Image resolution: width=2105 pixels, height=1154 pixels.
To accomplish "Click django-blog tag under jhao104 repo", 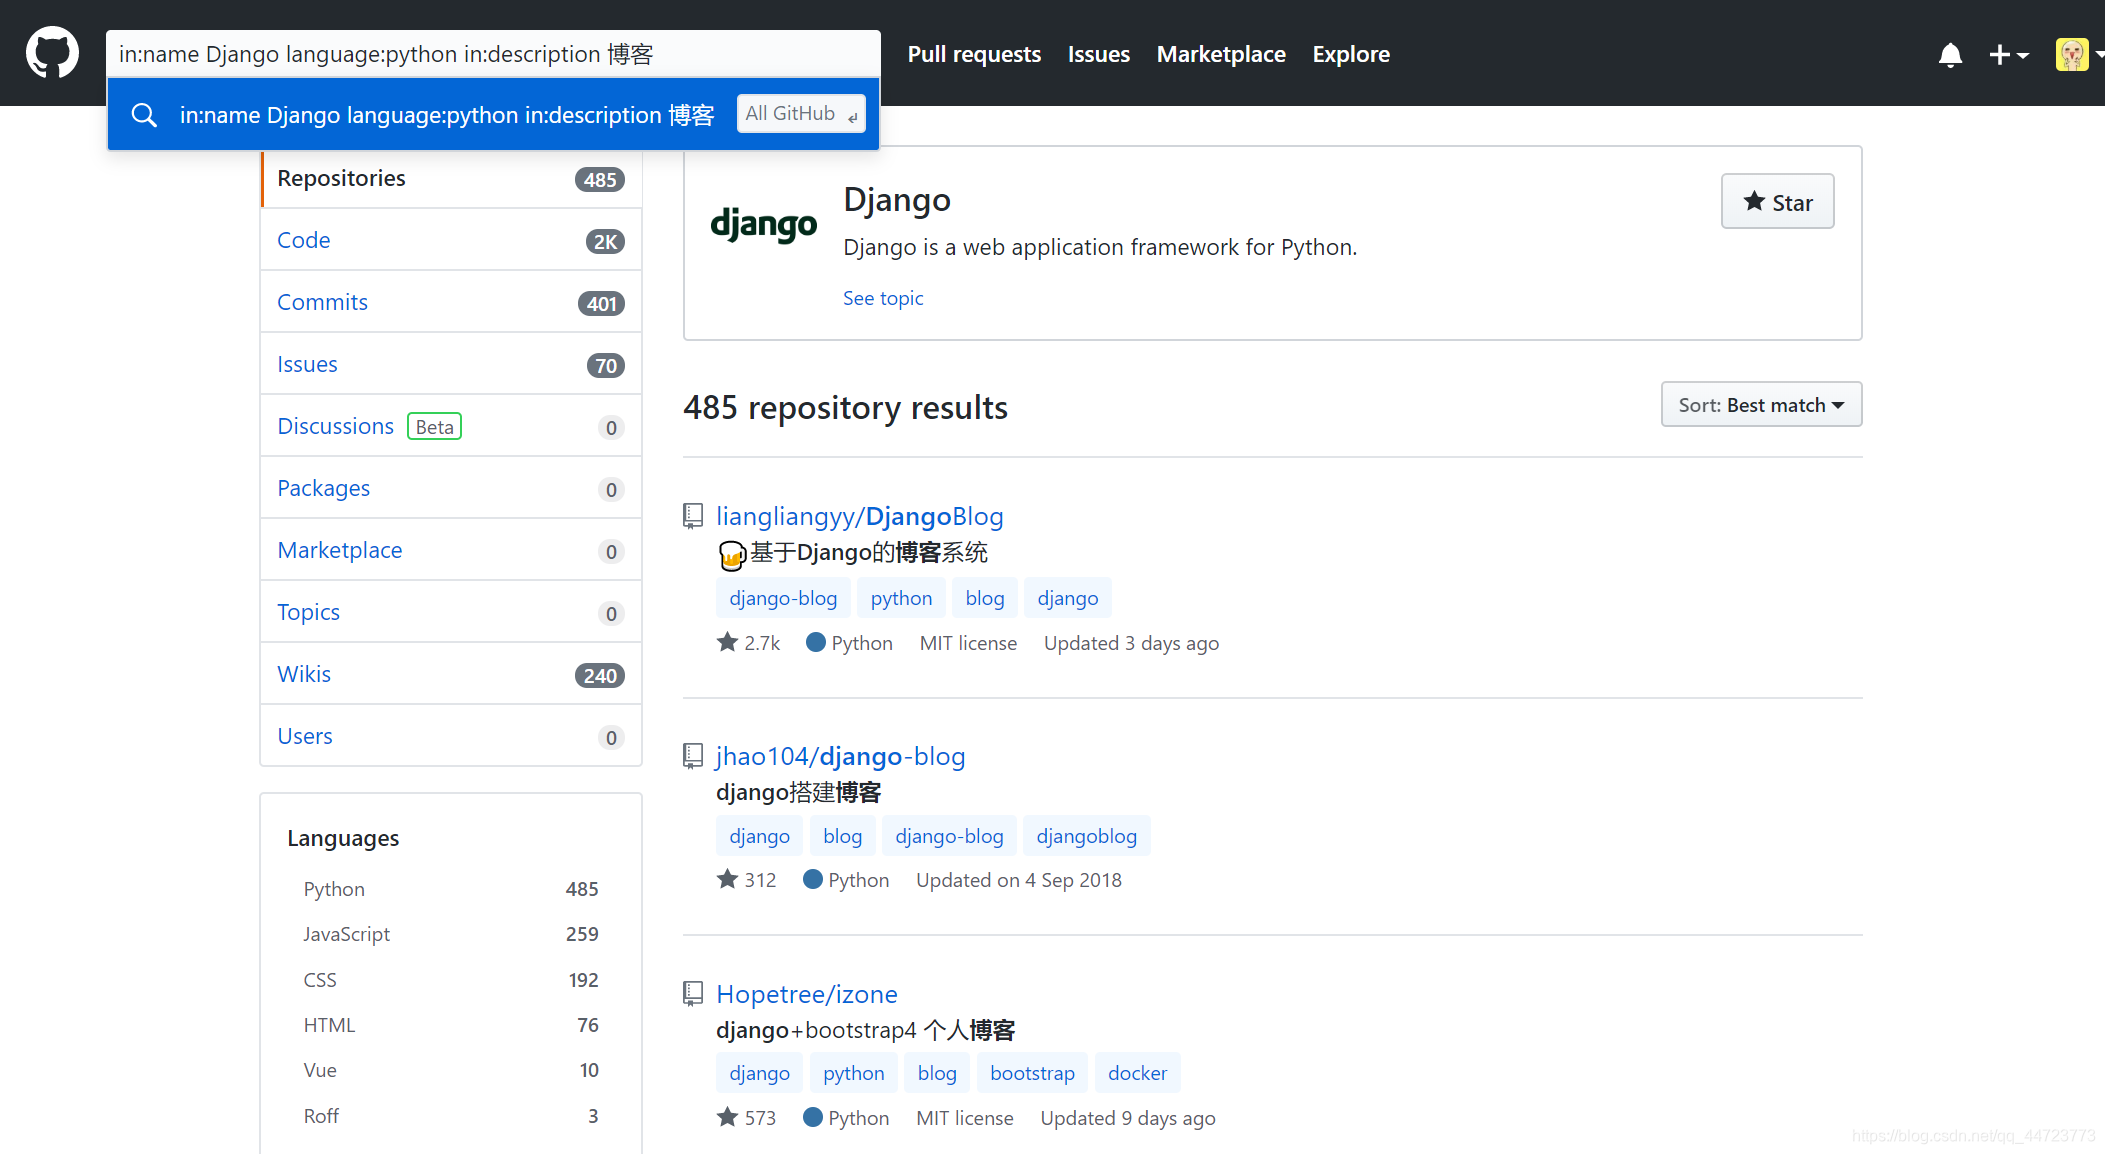I will 949,836.
